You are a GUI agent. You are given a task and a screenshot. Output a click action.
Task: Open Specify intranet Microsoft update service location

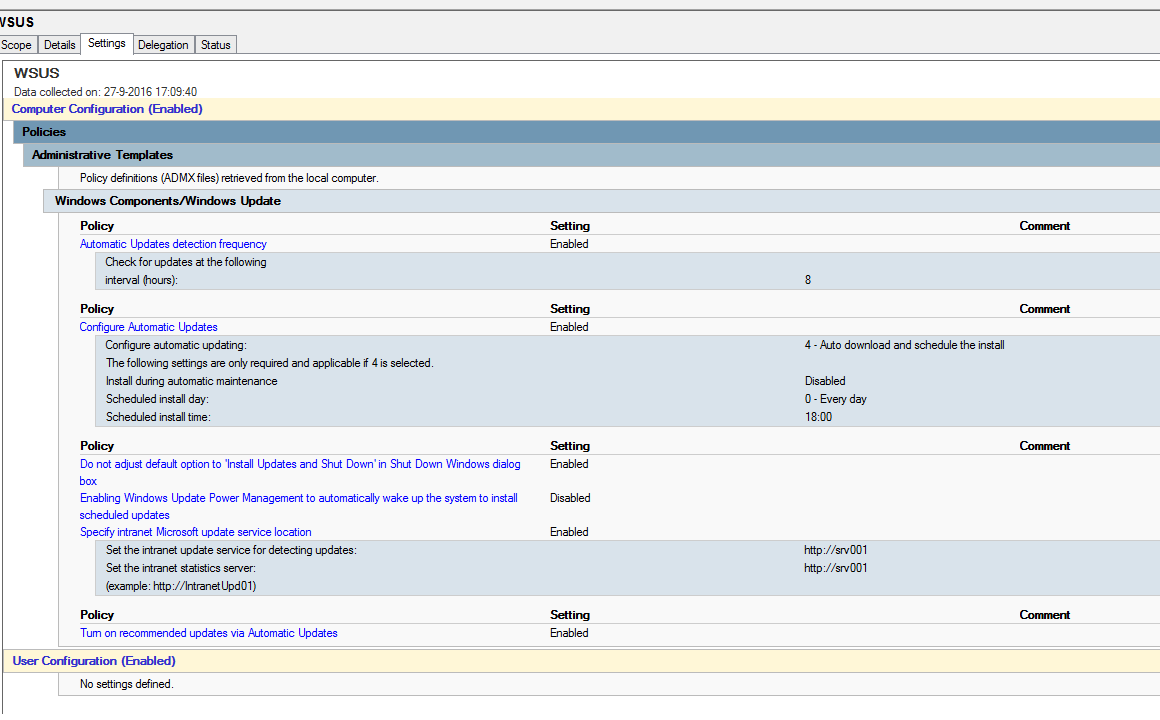coord(196,532)
